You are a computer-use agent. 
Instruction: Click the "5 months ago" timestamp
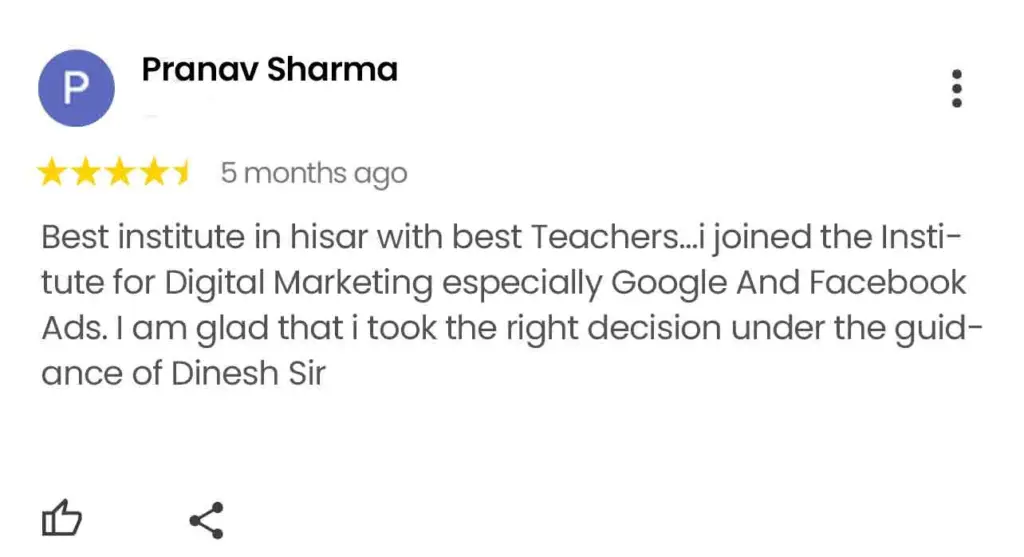coord(313,174)
